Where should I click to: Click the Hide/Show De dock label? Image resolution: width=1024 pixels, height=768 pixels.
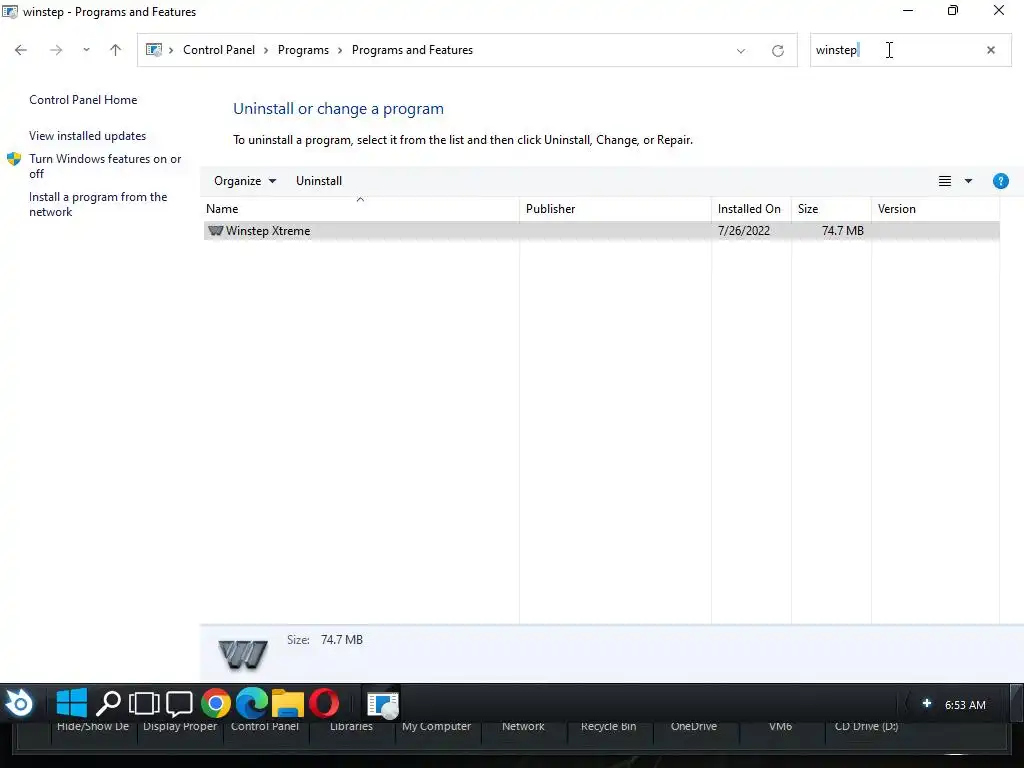coord(93,726)
